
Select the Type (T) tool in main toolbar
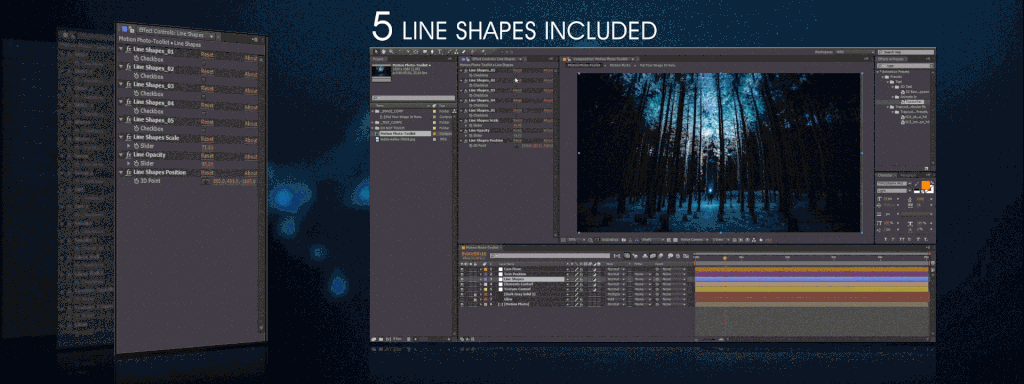click(440, 52)
